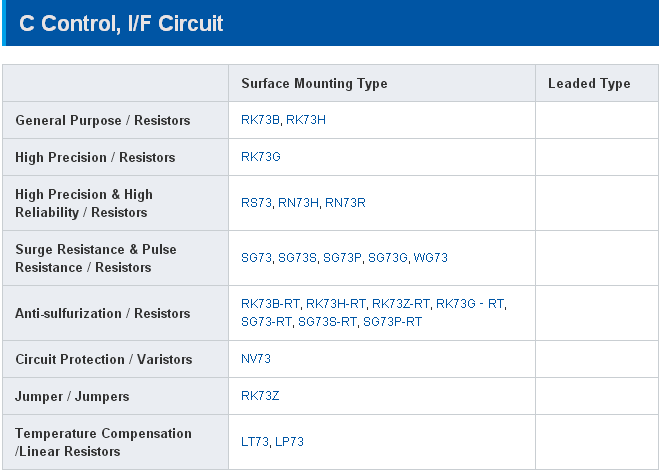This screenshot has height=474, width=662.
Task: Open the SG73P surge resistance link
Action: pos(342,258)
